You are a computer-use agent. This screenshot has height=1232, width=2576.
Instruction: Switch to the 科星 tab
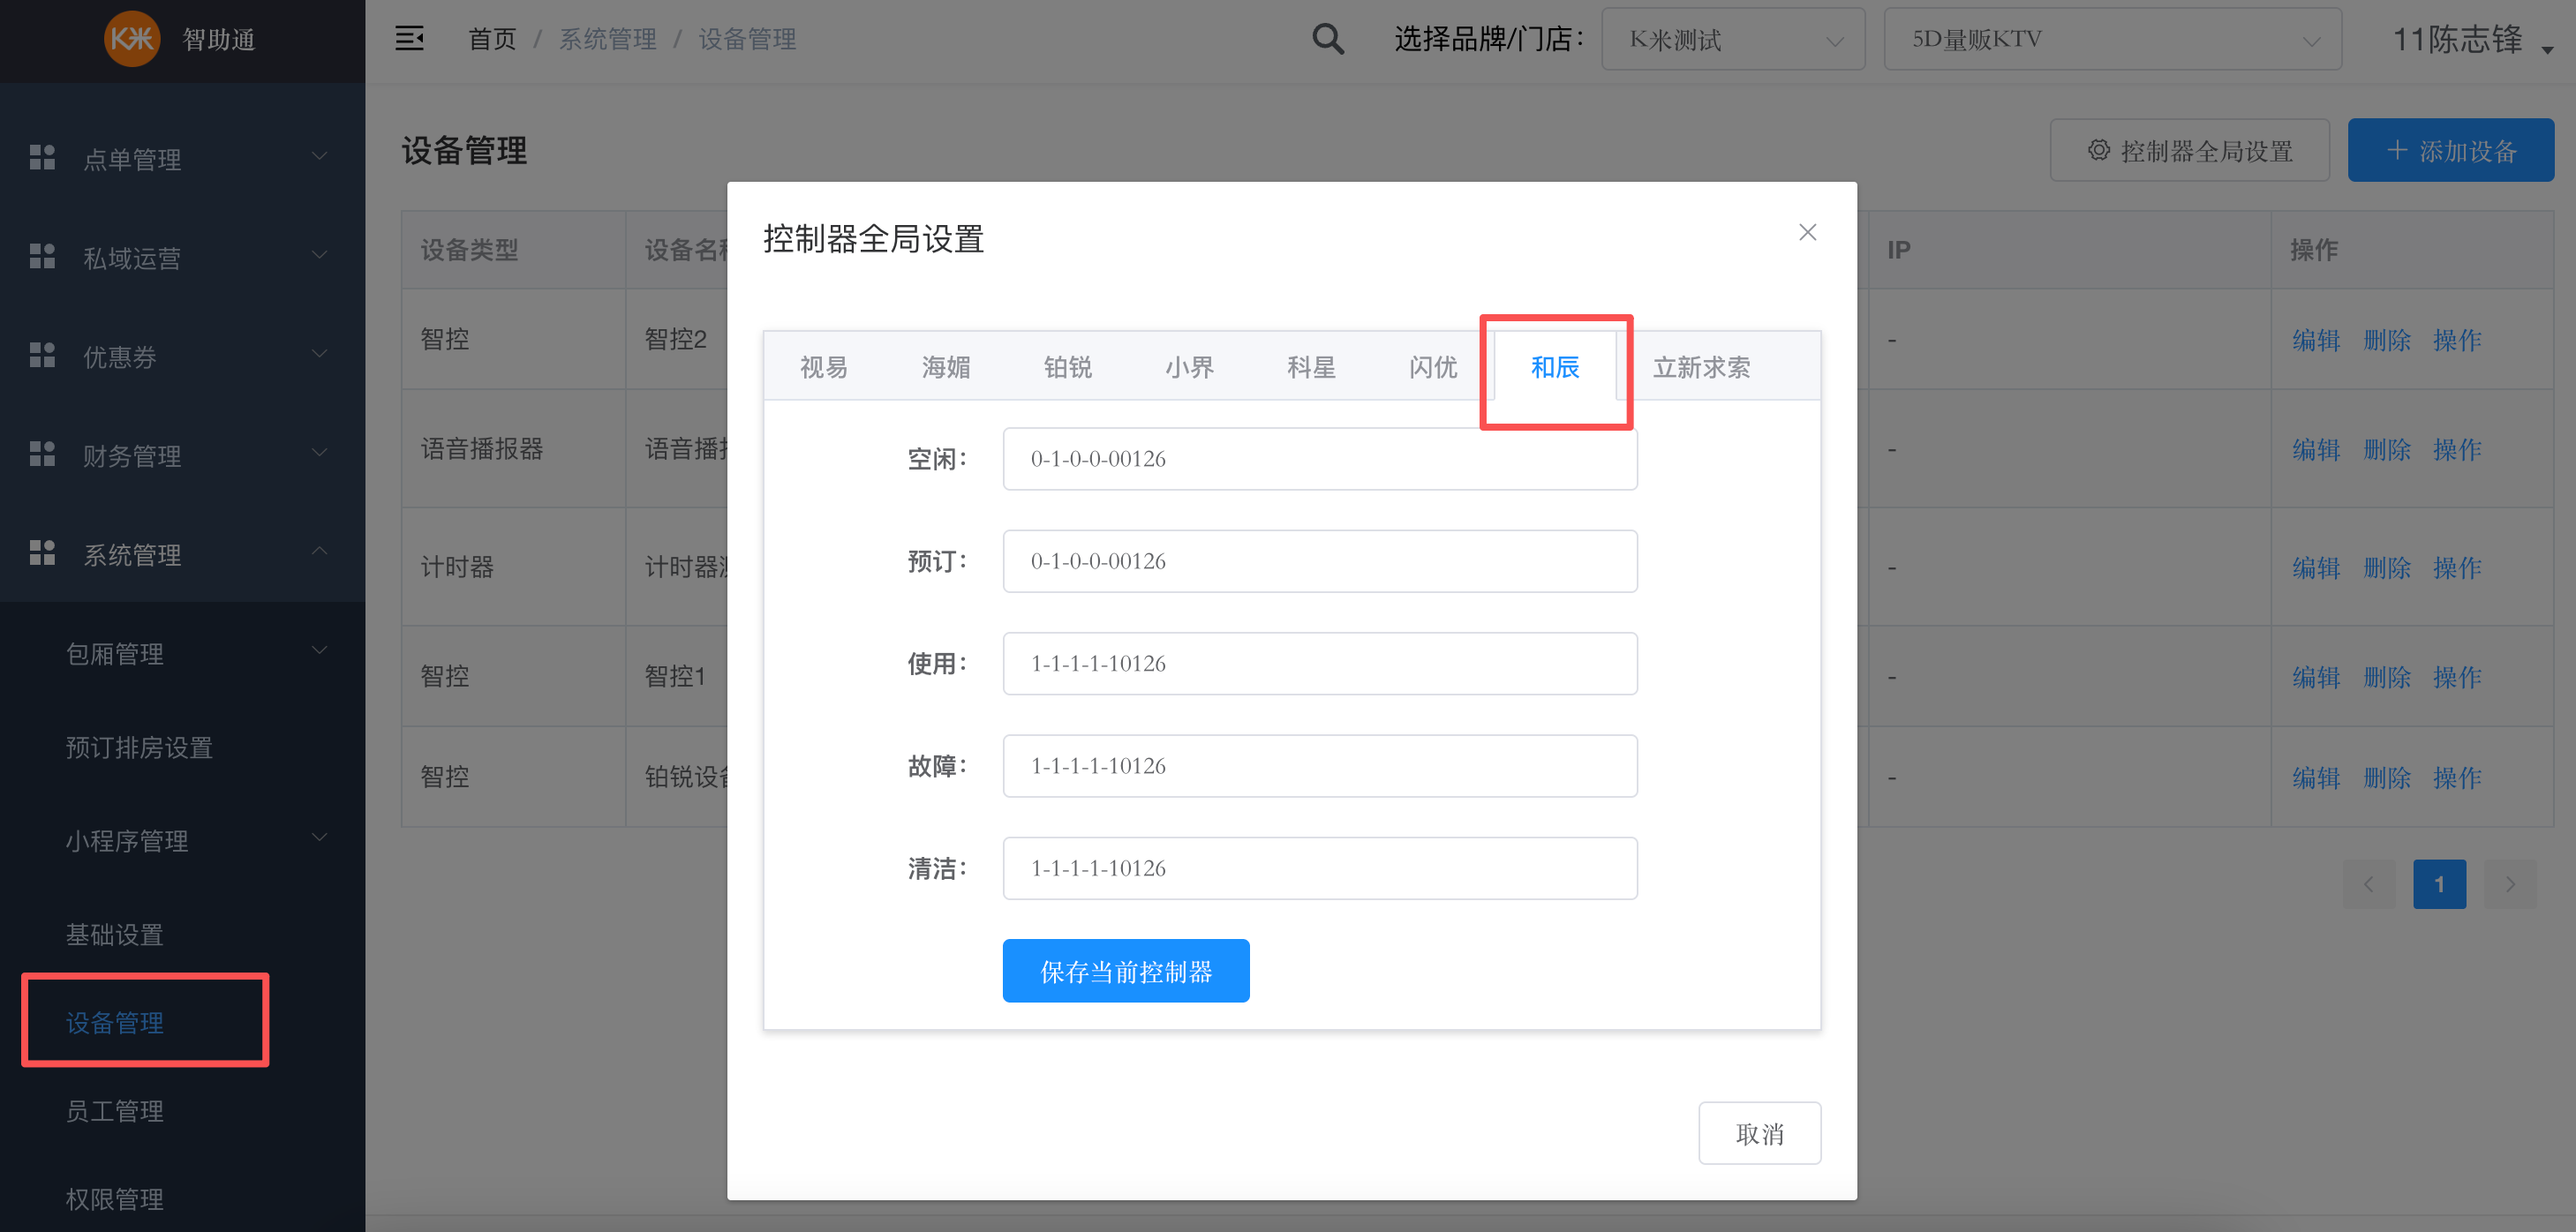[1312, 367]
